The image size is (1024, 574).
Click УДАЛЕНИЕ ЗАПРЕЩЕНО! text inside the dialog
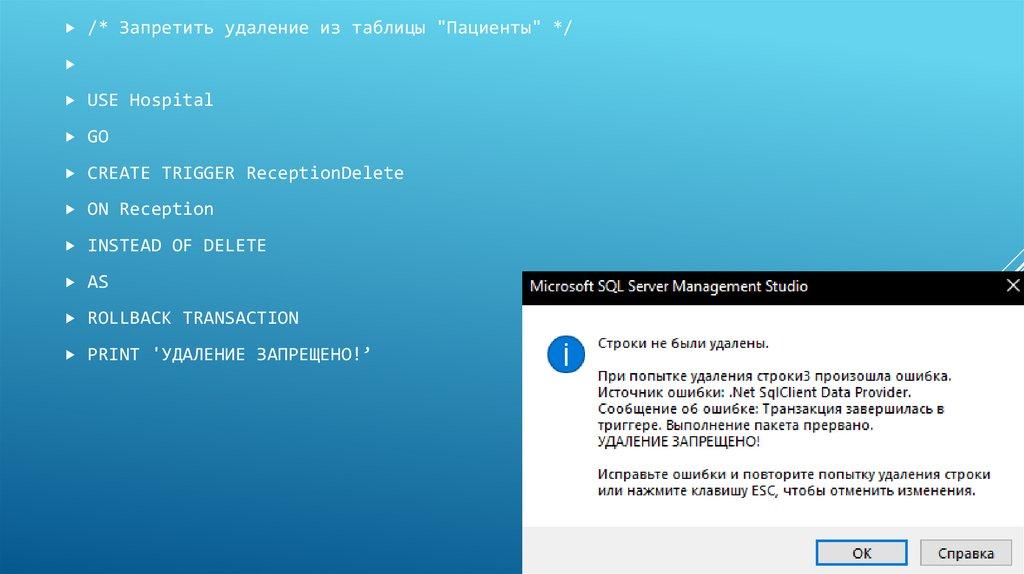click(x=678, y=441)
